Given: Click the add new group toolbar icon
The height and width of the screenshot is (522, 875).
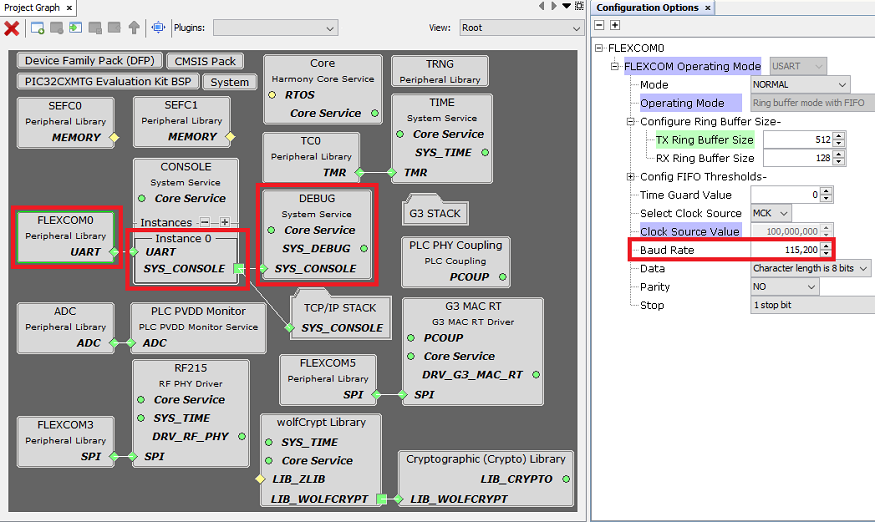Looking at the screenshot, I should [37, 28].
